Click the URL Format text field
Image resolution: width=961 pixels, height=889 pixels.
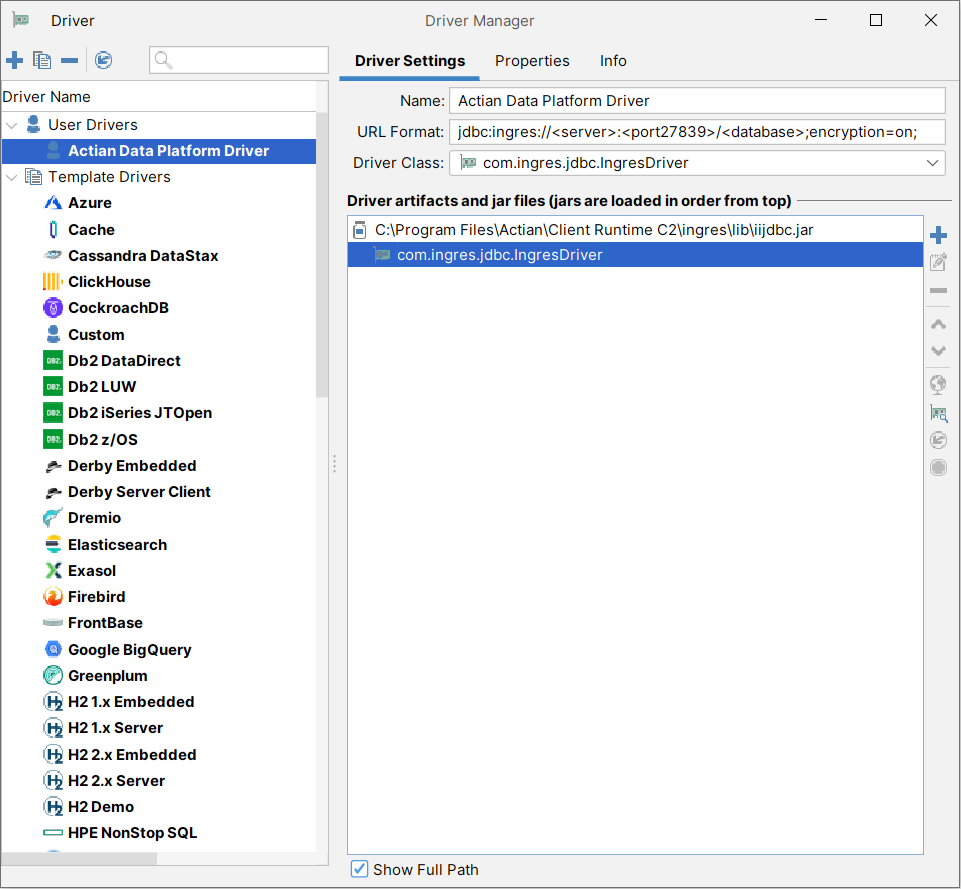[x=697, y=132]
